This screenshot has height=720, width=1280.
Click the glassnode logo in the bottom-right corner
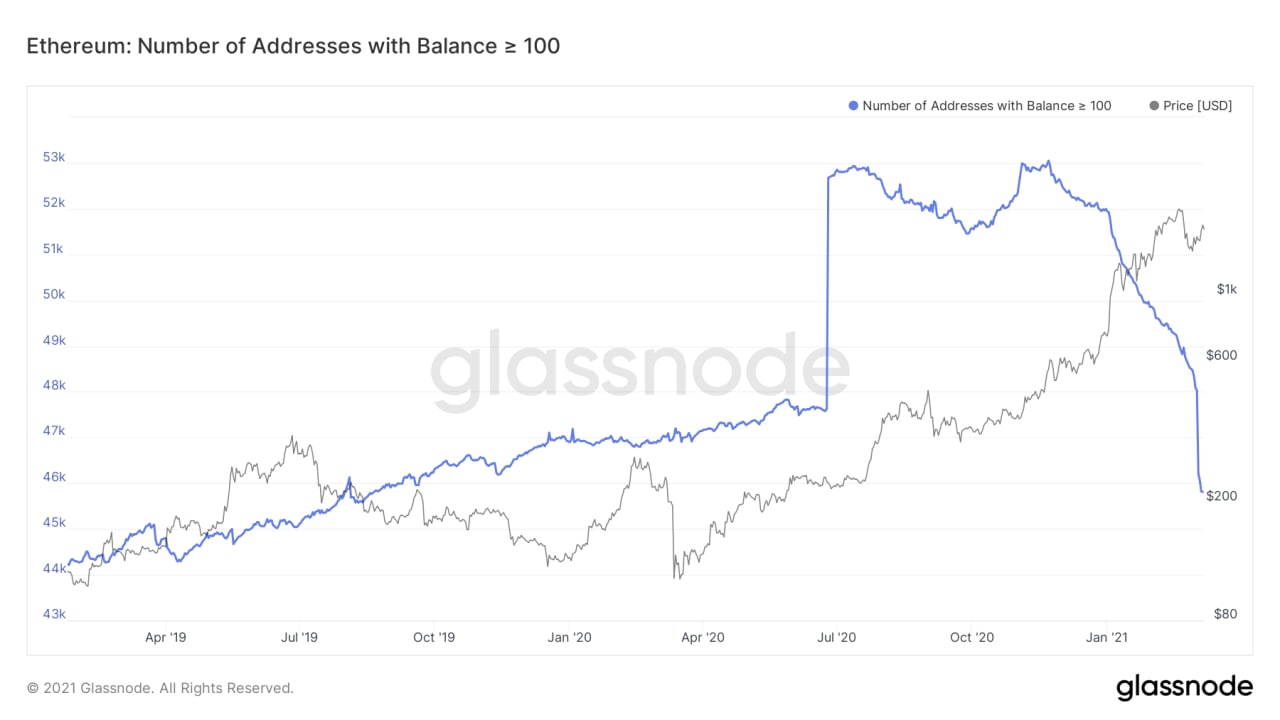[1184, 687]
